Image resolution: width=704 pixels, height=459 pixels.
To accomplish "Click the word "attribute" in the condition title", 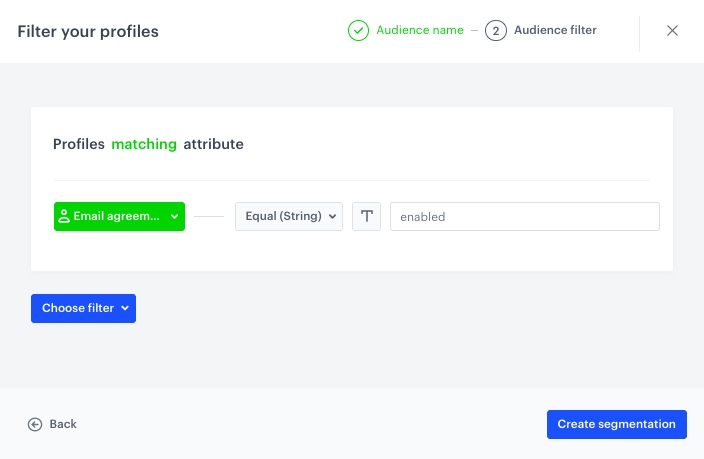I will click(x=213, y=144).
